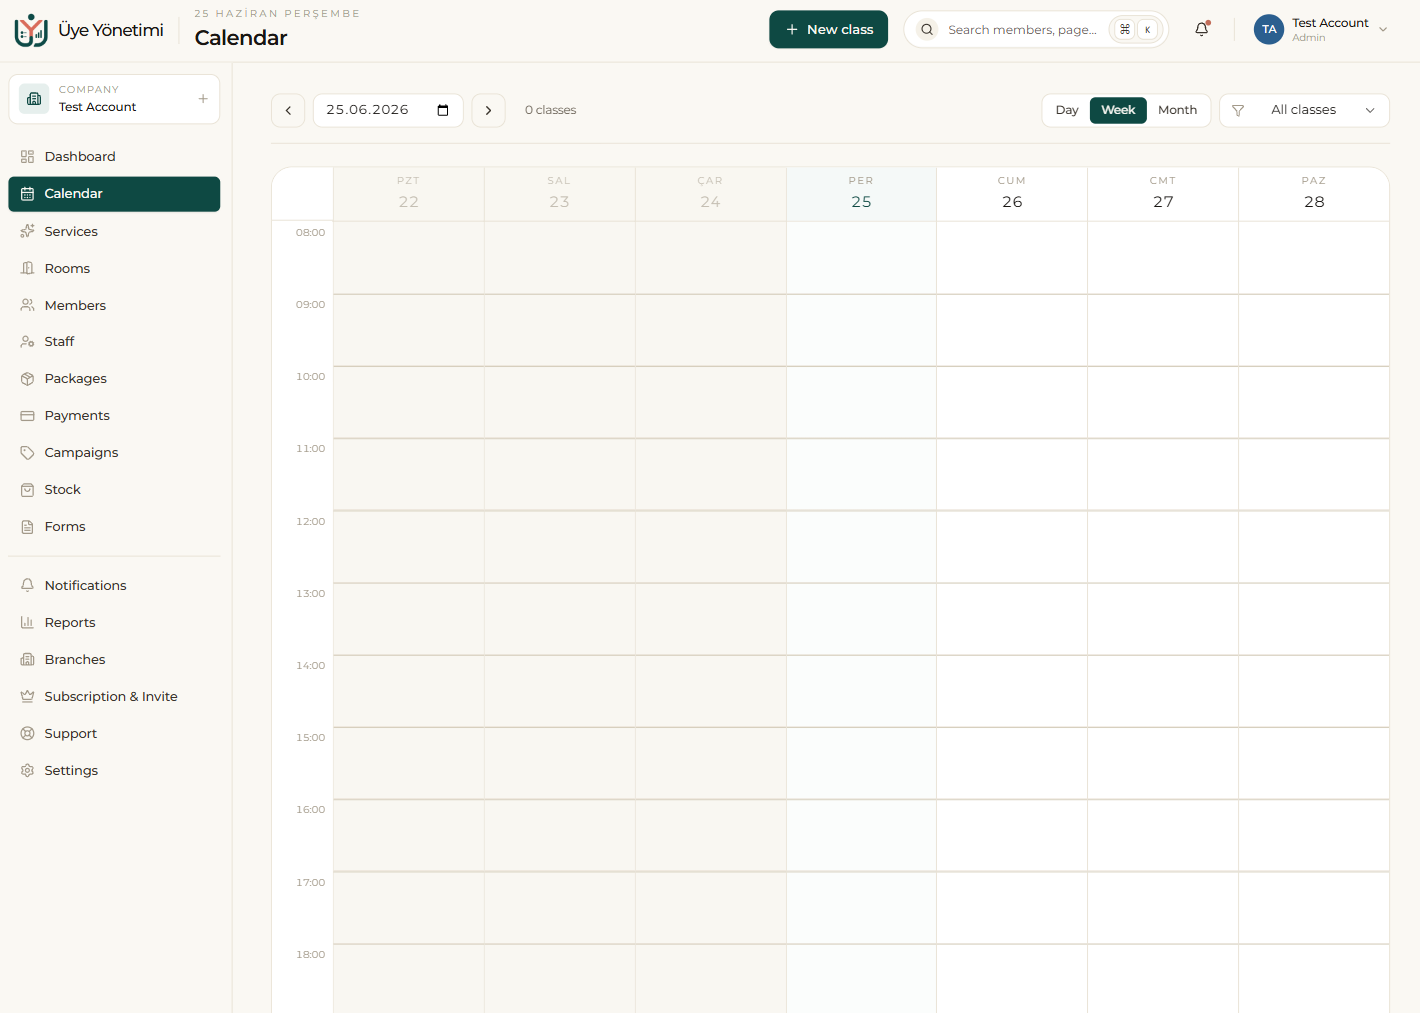This screenshot has height=1013, width=1420.
Task: Select the PER 25 day header
Action: pyautogui.click(x=861, y=193)
